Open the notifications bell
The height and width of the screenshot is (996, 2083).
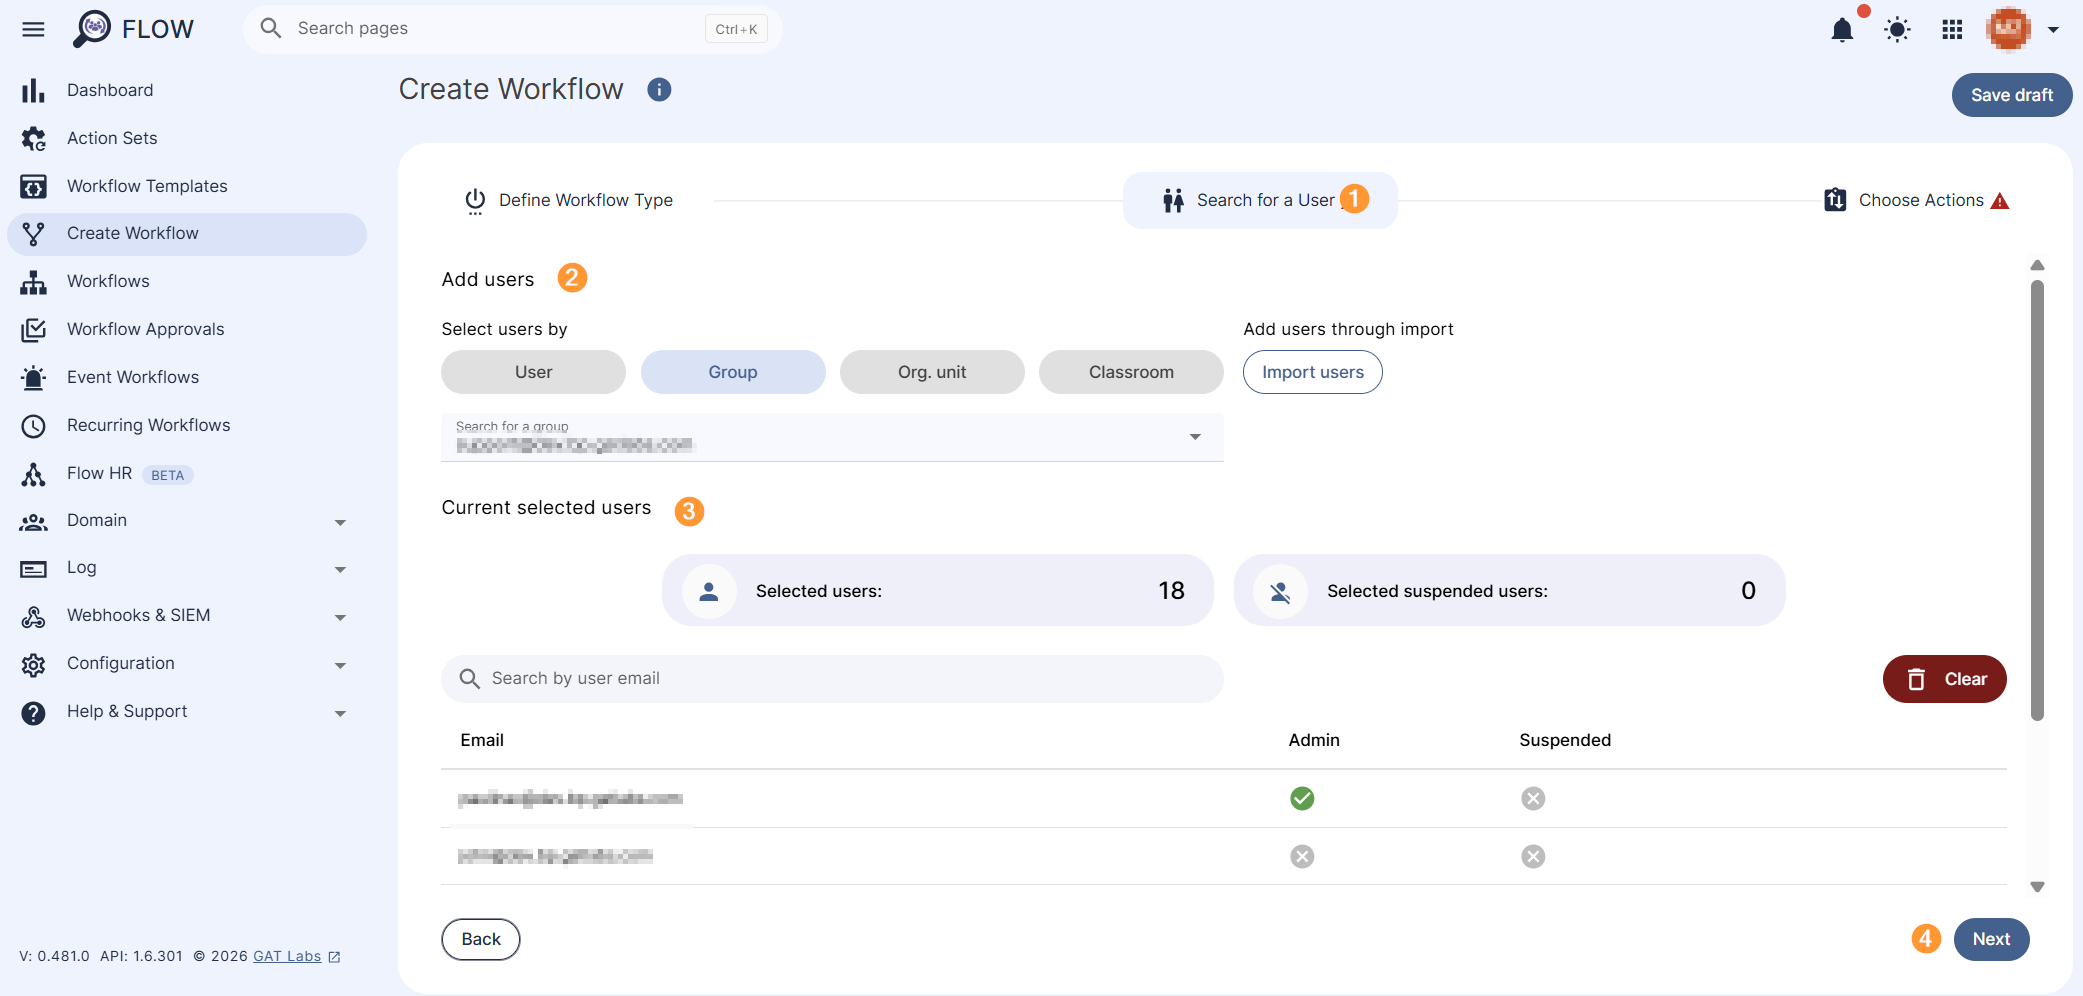click(1842, 30)
